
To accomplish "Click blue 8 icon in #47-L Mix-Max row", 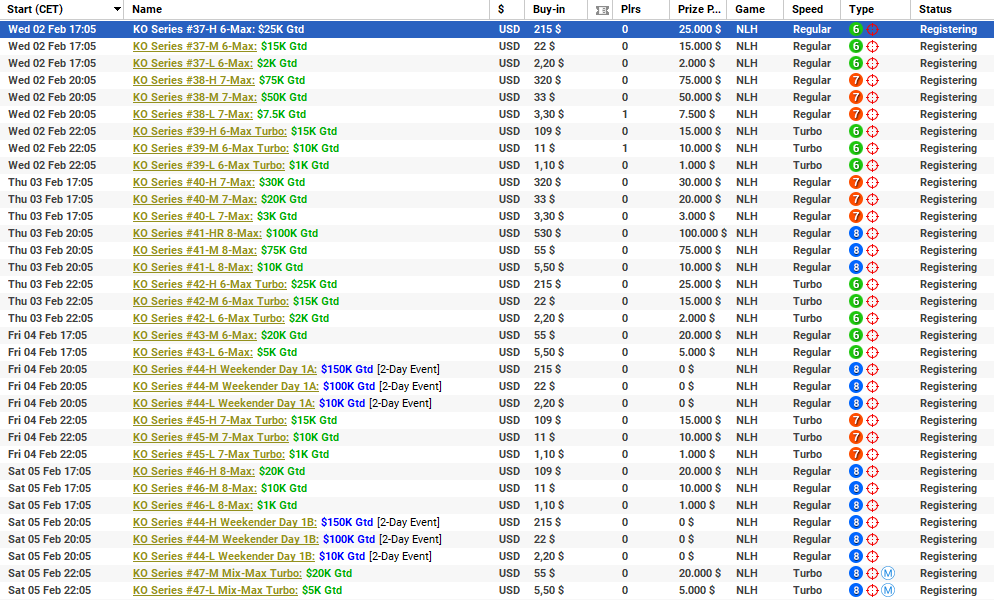I will pyautogui.click(x=856, y=590).
